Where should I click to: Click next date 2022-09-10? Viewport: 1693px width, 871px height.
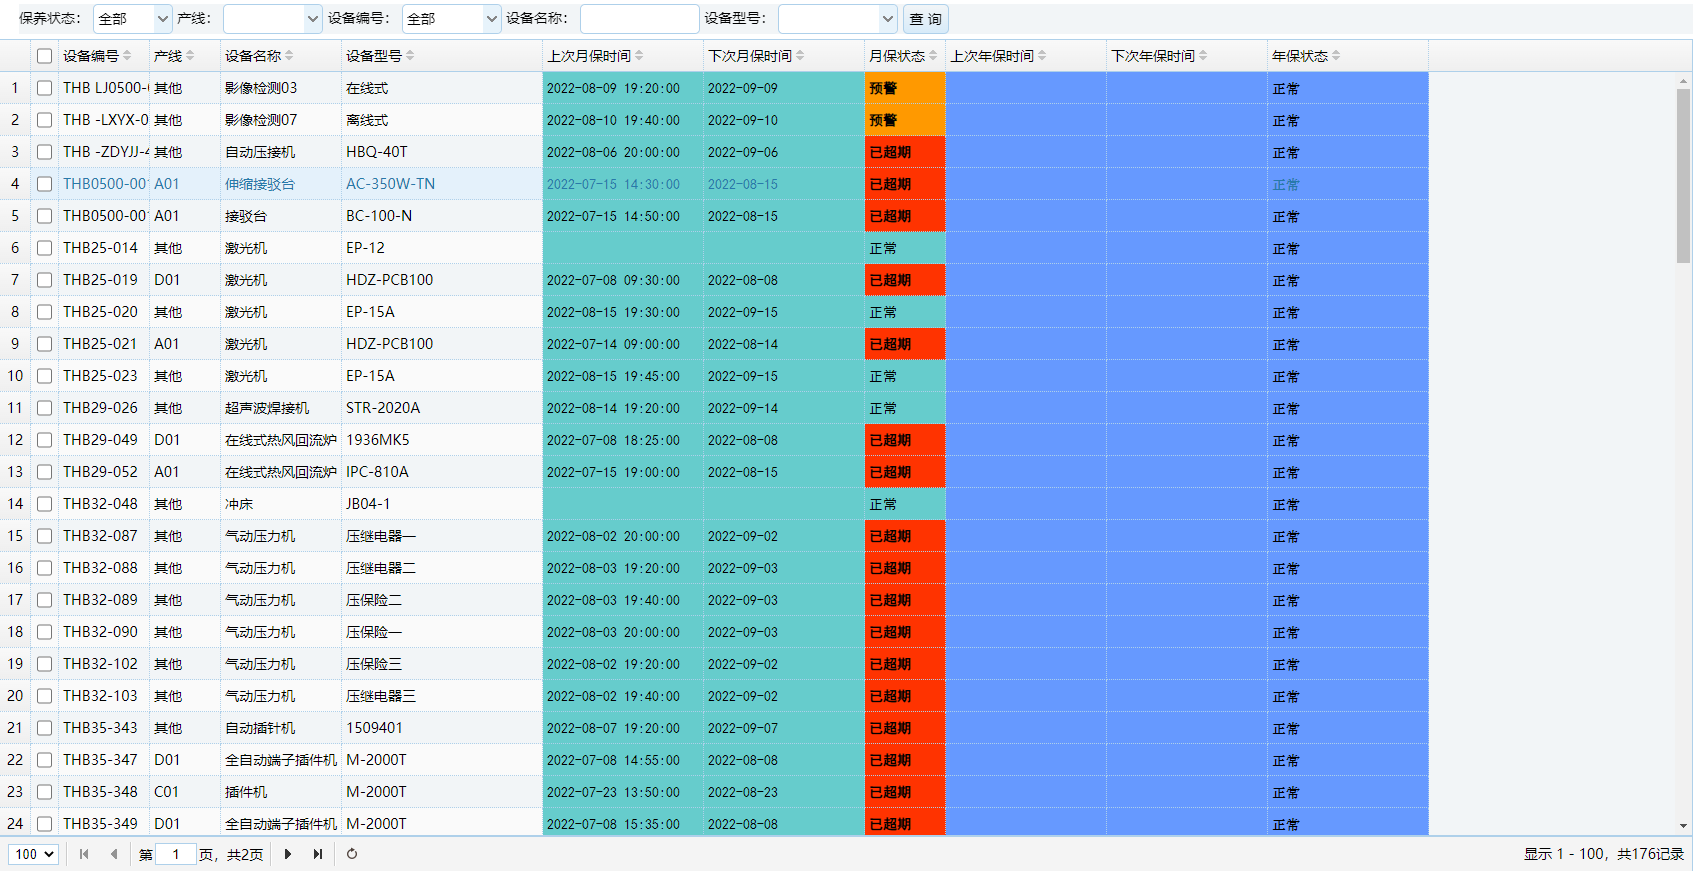click(x=743, y=120)
